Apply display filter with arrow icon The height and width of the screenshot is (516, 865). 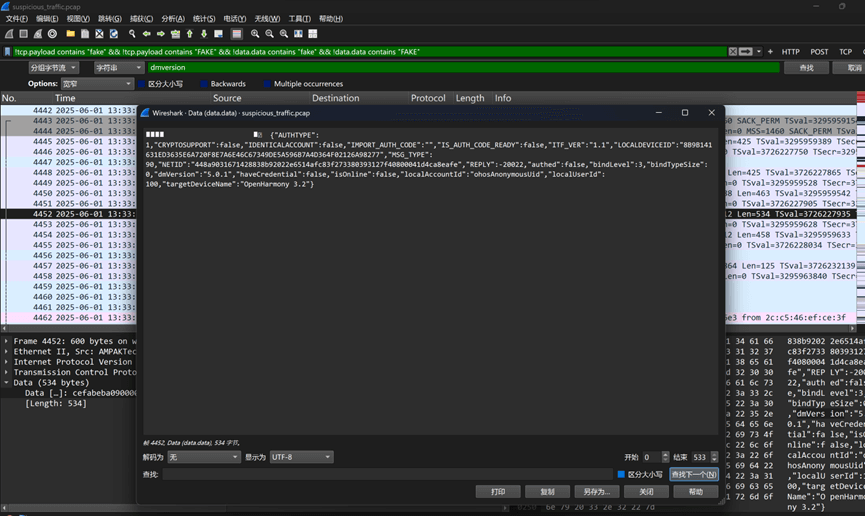tap(746, 51)
